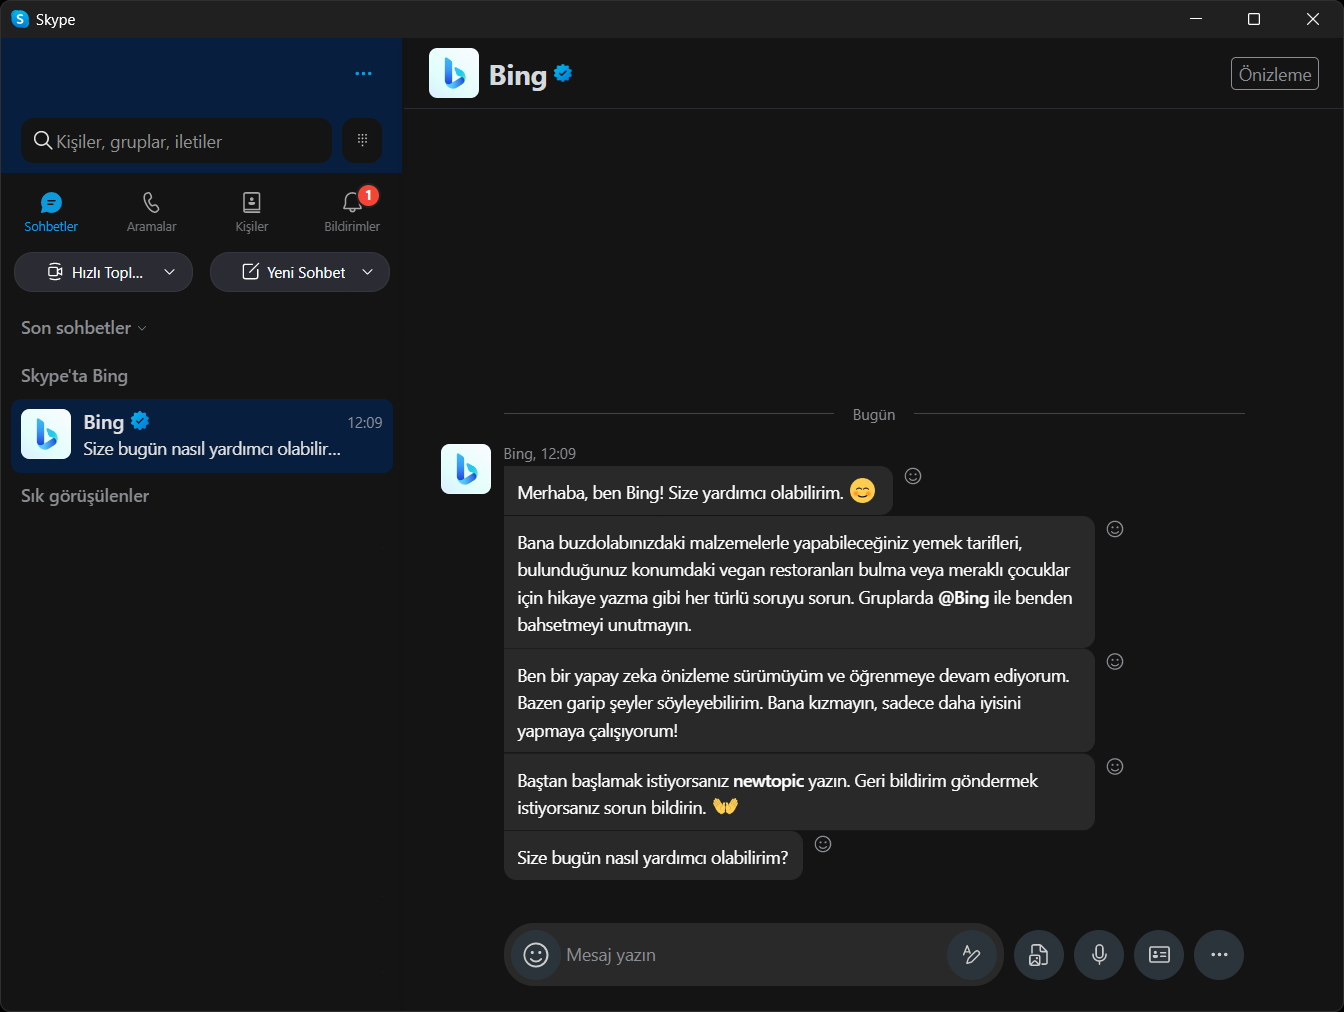
Task: Switch to the Sohbetler tab
Action: click(x=51, y=212)
